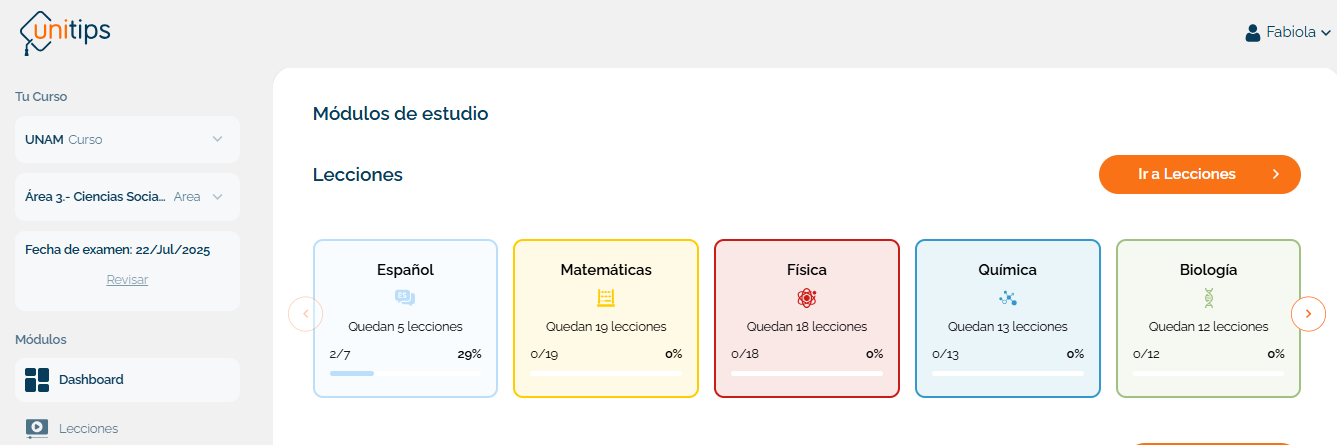Click the Biología DNA icon

(1208, 297)
